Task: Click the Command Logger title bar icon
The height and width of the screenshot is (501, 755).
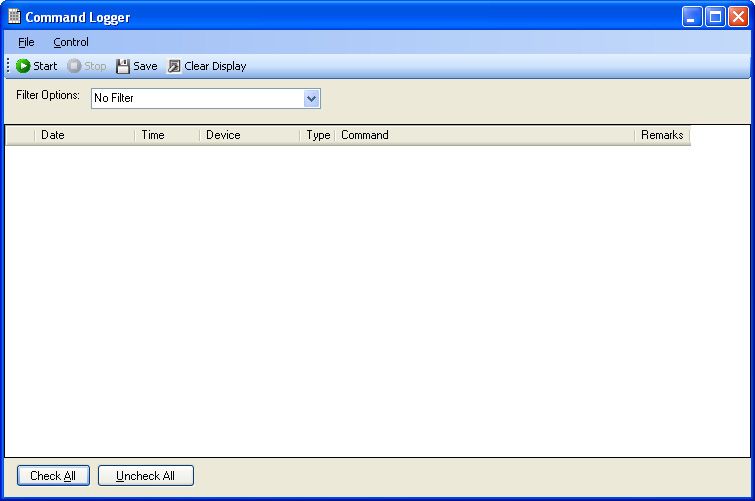Action: tap(14, 17)
